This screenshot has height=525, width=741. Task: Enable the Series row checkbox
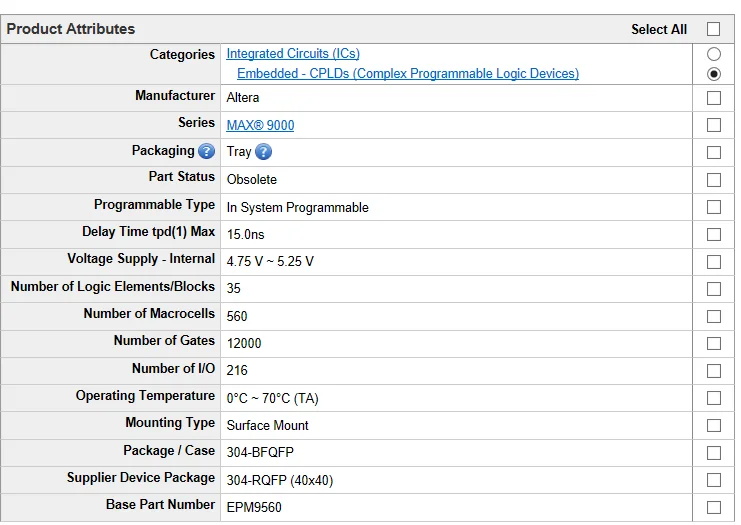click(713, 125)
